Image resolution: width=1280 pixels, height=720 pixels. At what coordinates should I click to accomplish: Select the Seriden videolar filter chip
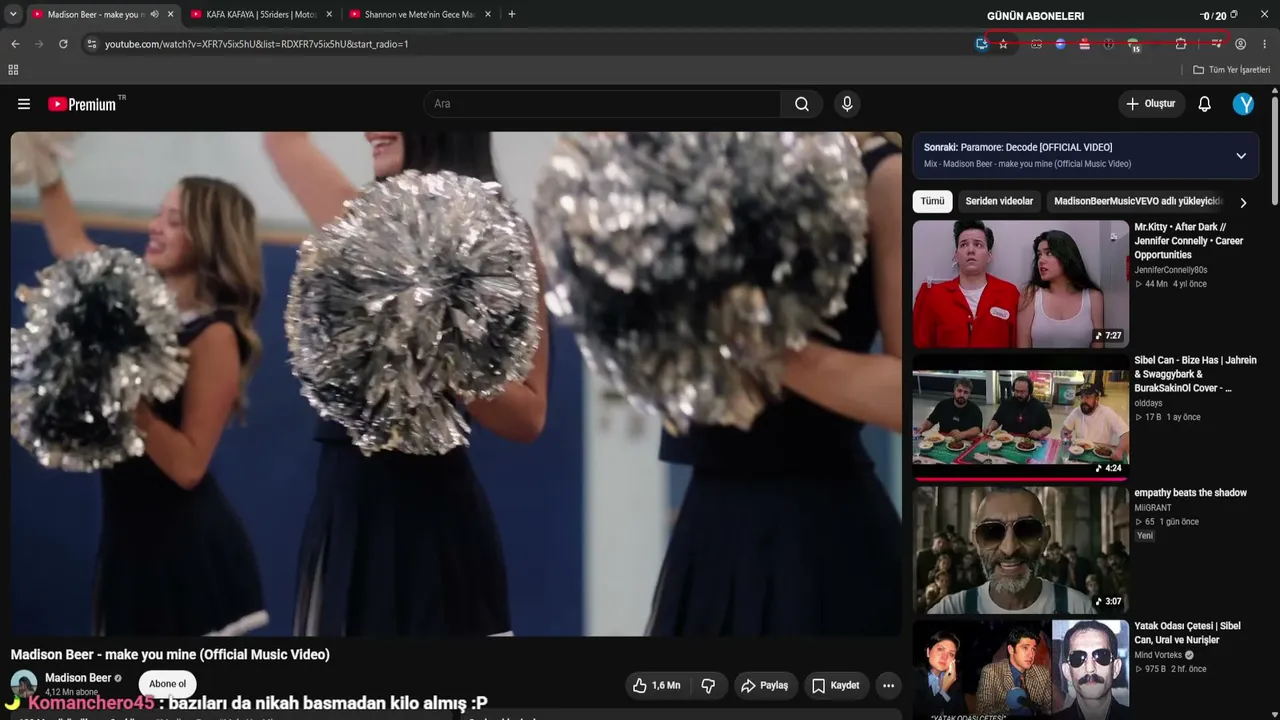[x=999, y=201]
